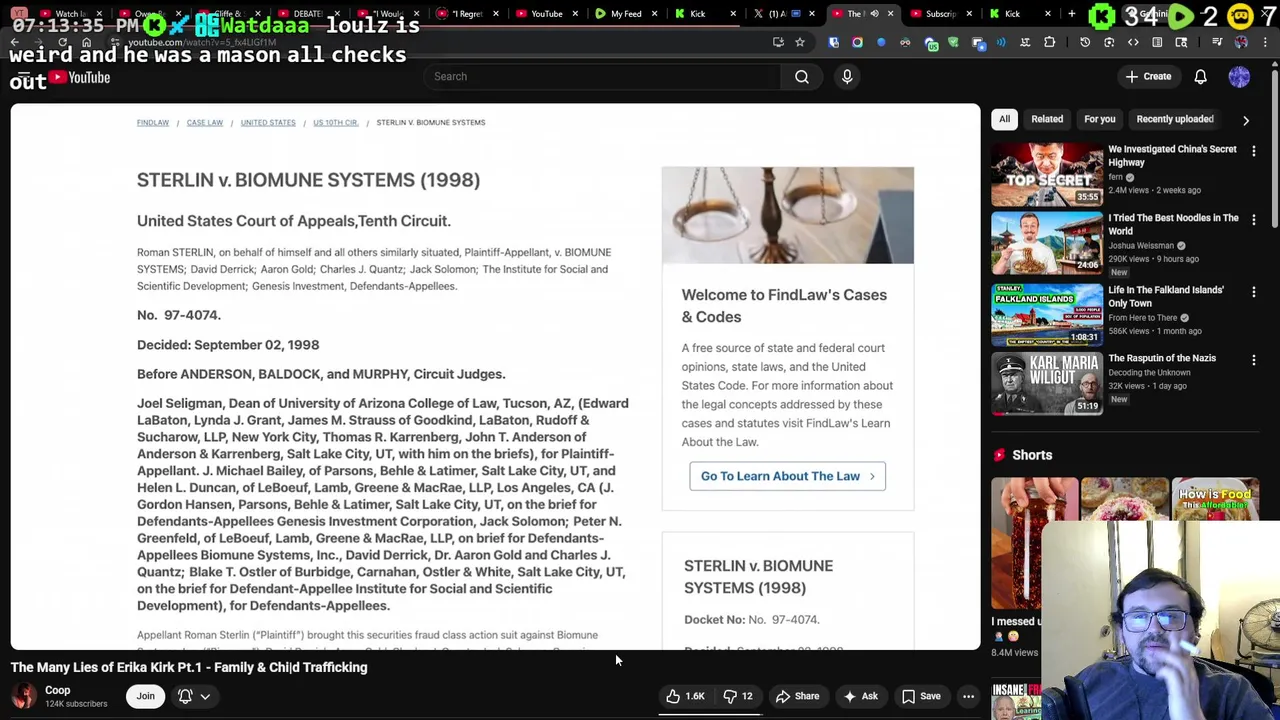
Task: Open 'We Investigated China's Secret Highway' title
Action: tap(1172, 156)
